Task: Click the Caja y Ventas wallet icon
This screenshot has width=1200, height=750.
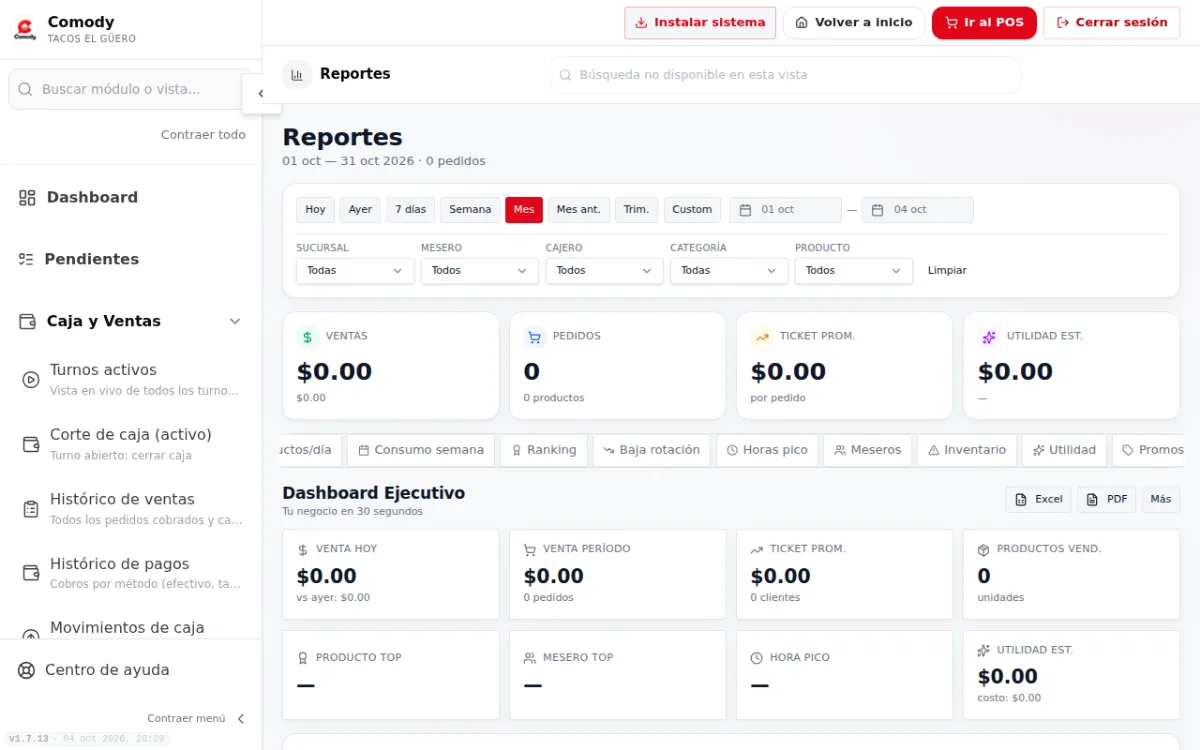Action: pos(27,321)
